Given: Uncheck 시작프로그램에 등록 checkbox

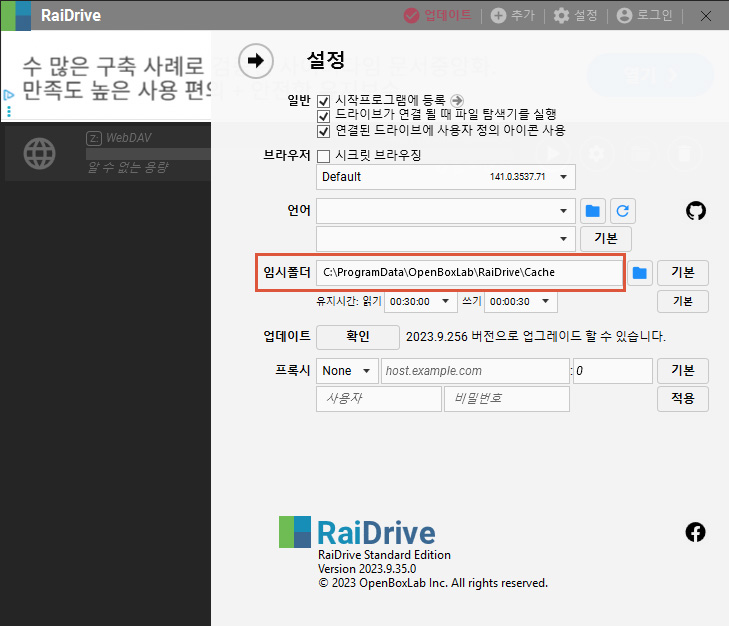Looking at the screenshot, I should point(324,101).
